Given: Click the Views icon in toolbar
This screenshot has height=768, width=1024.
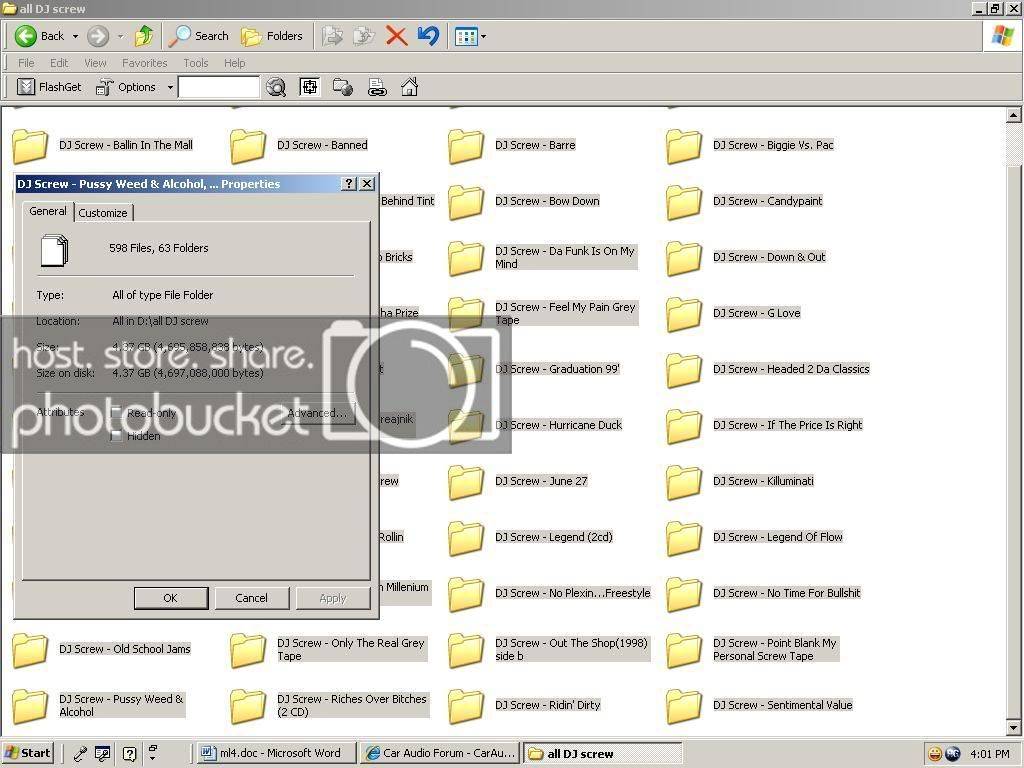Looking at the screenshot, I should [x=466, y=37].
